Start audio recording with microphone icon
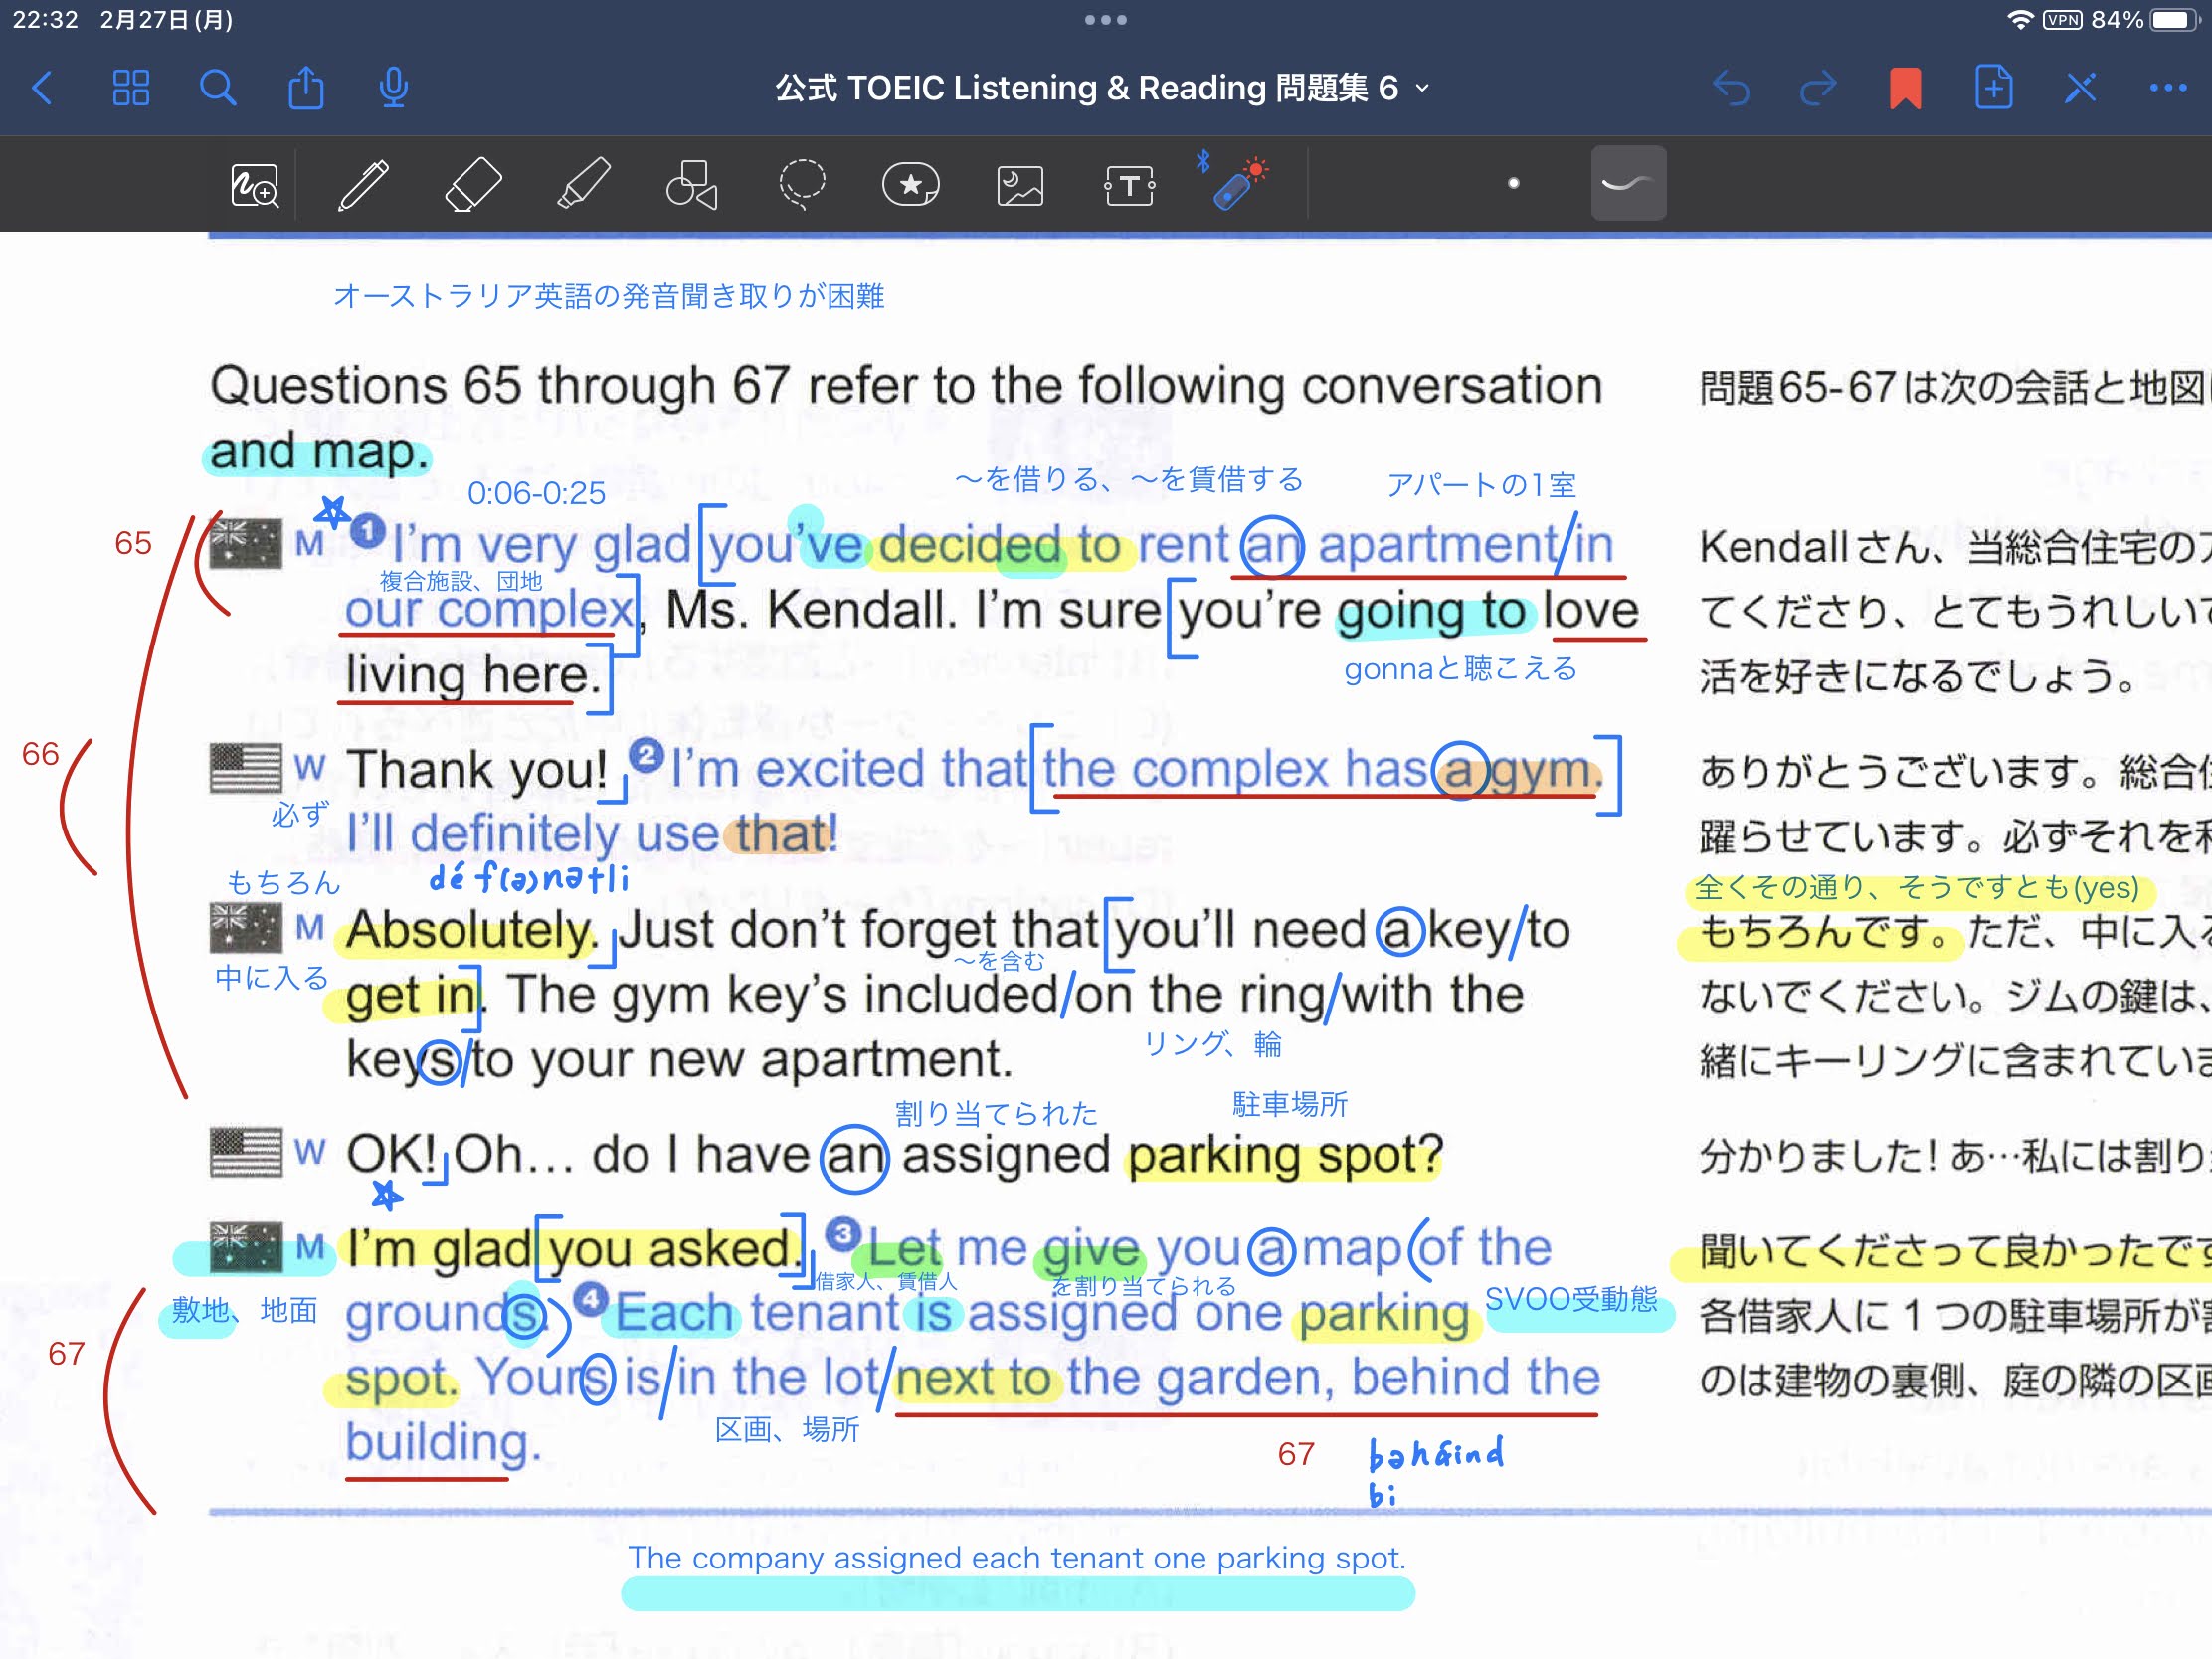The image size is (2212, 1659). pos(394,88)
